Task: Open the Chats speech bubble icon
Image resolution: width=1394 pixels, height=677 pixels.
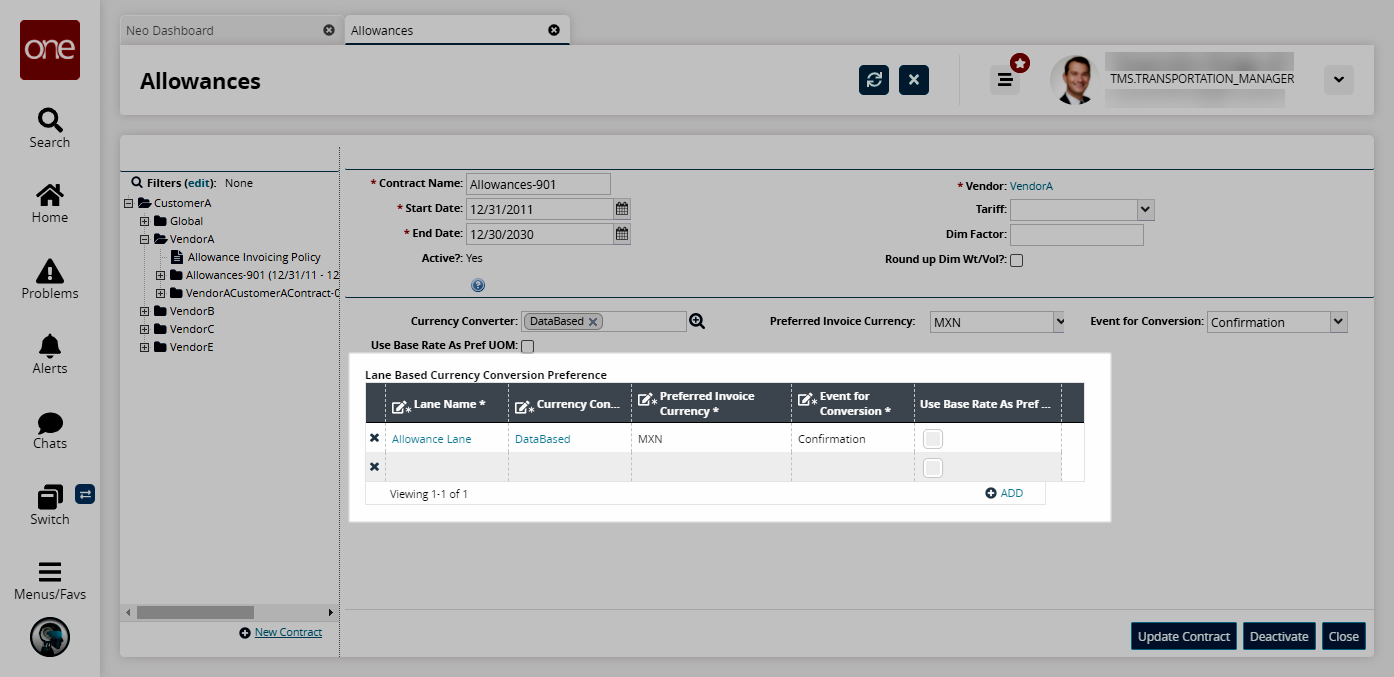Action: click(x=49, y=423)
